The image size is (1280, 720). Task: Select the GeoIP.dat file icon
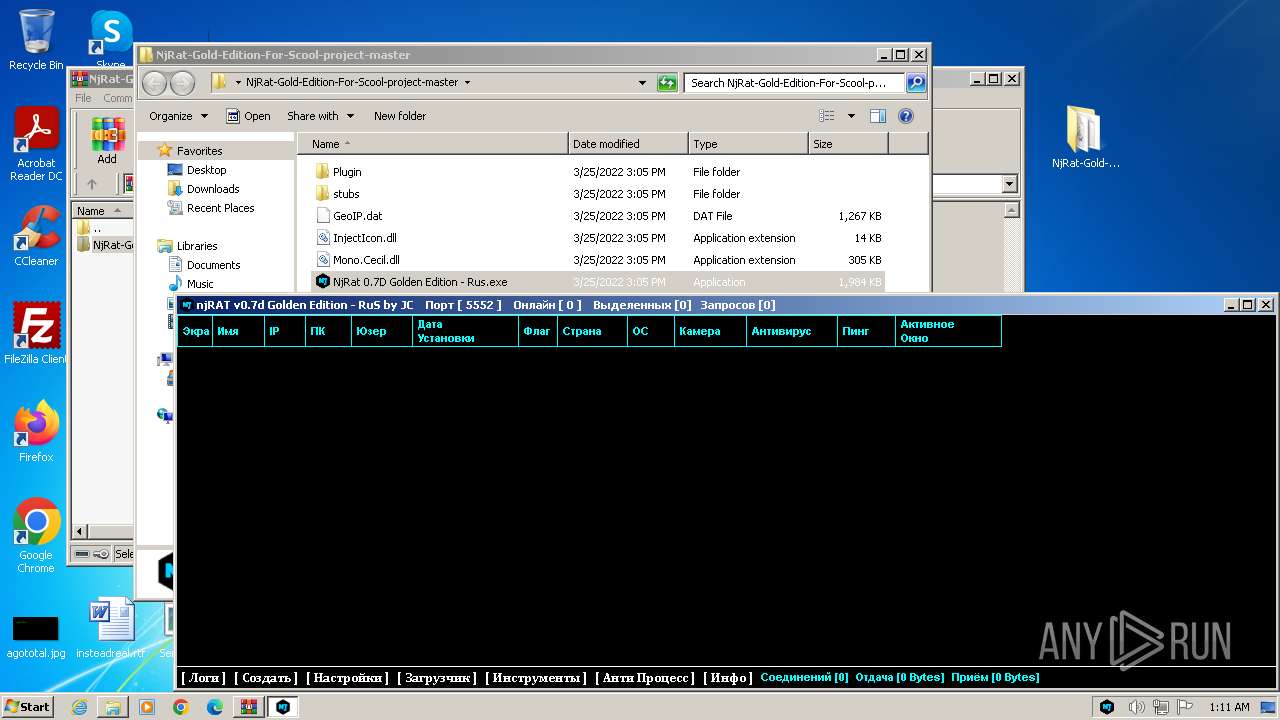point(322,216)
